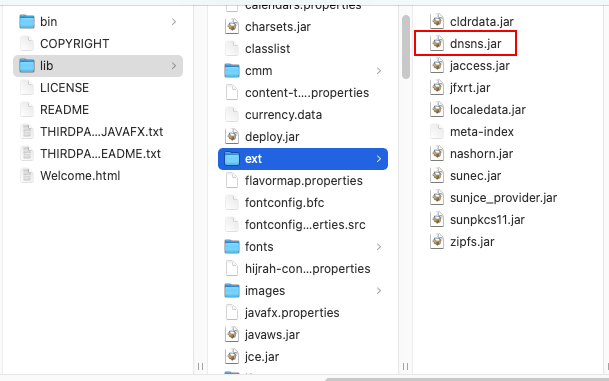
Task: Click the flavormap.properties document icon
Action: (232, 181)
